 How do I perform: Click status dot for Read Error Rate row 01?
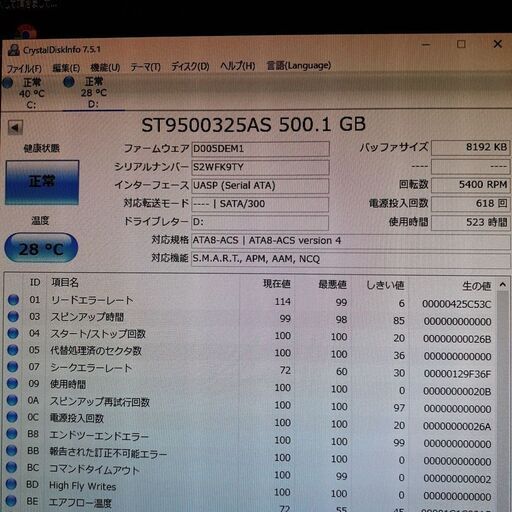tap(13, 300)
